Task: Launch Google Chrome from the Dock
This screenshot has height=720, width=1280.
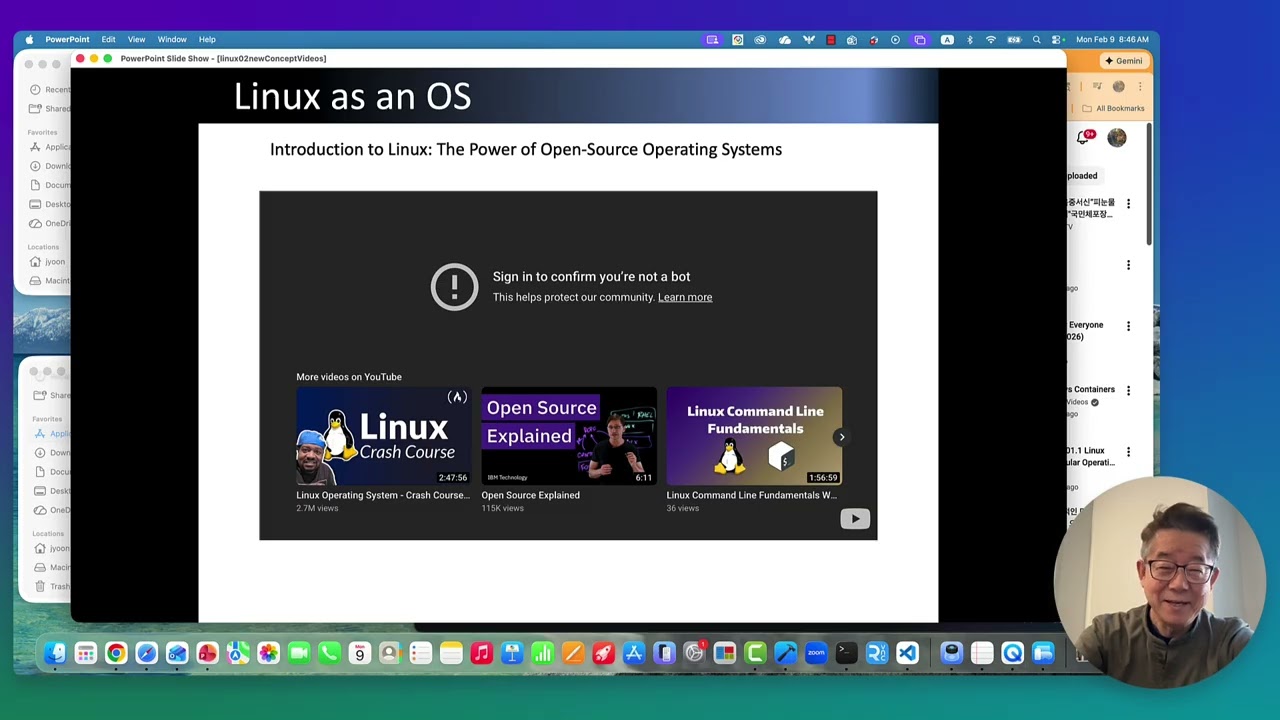Action: point(116,654)
